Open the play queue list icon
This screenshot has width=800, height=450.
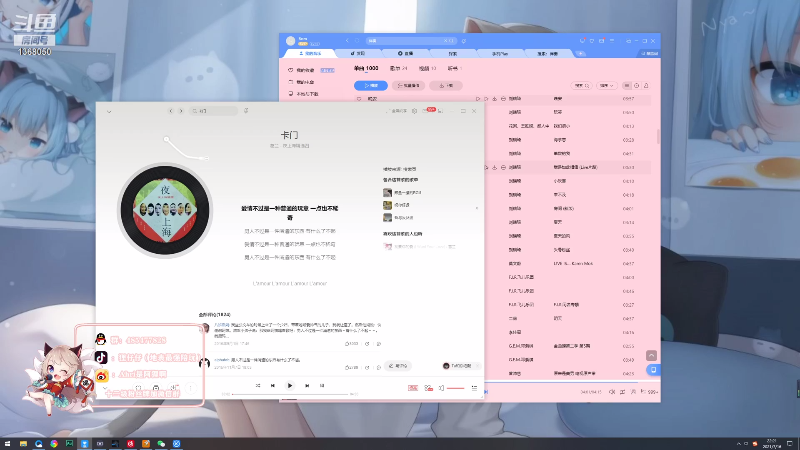point(474,388)
